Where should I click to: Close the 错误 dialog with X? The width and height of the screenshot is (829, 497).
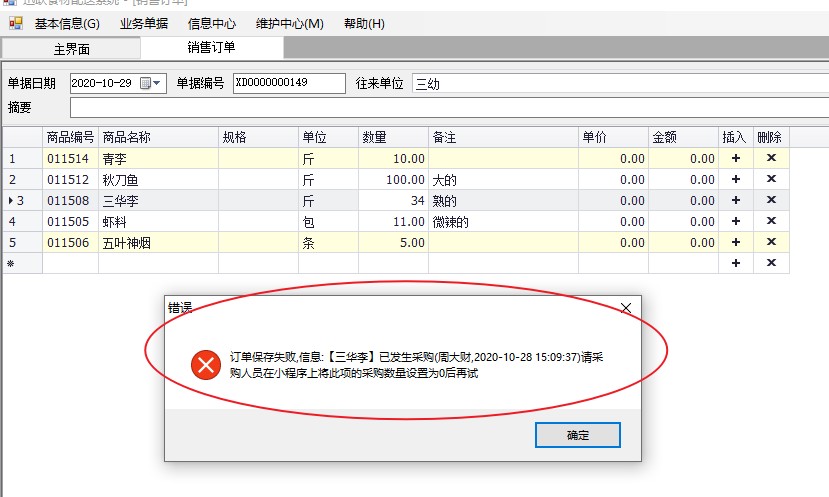(626, 308)
